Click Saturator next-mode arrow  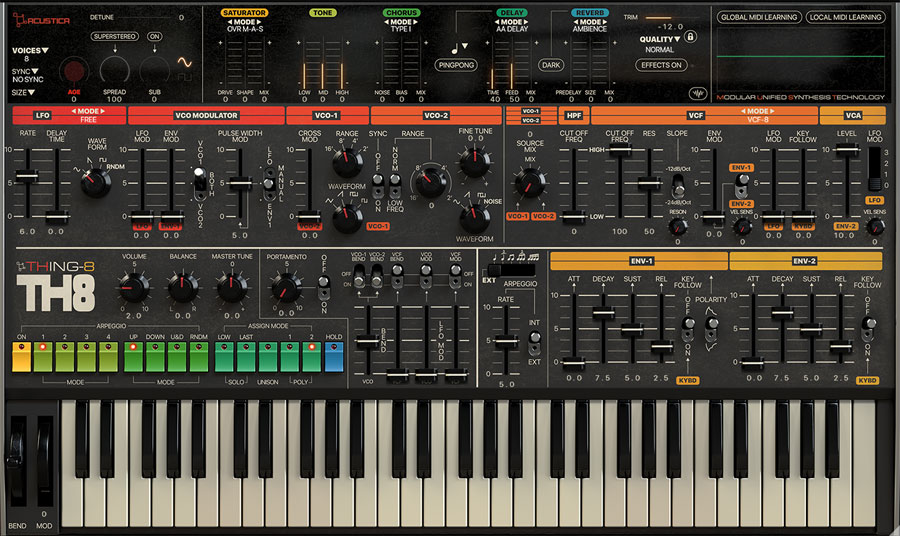[x=259, y=22]
